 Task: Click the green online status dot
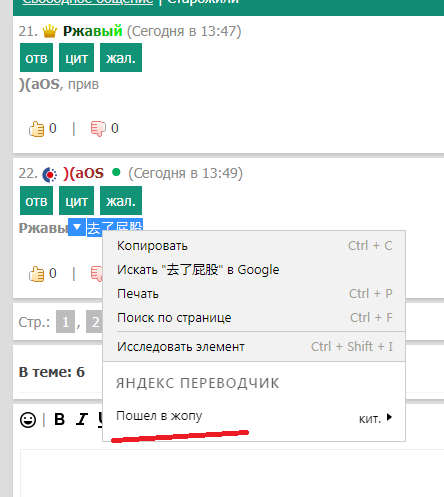coord(116,172)
